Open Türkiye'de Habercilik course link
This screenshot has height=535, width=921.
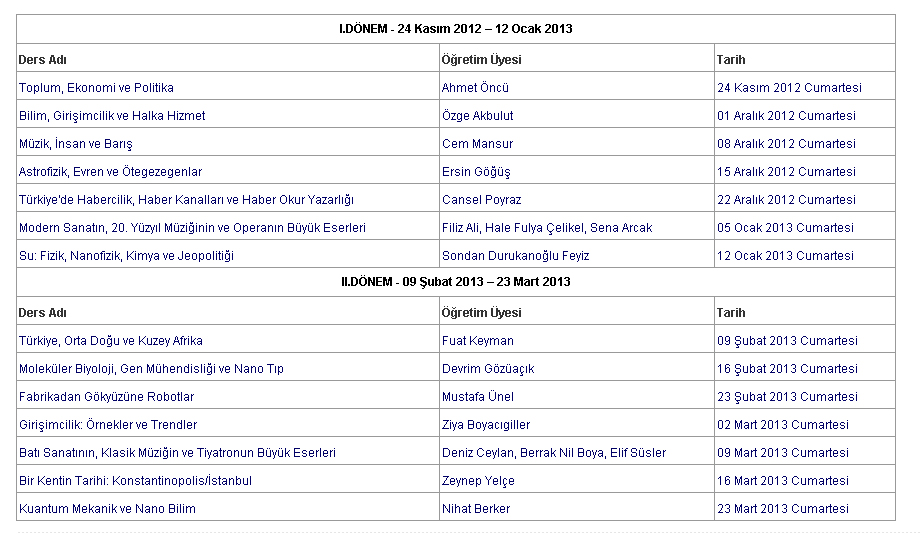[x=186, y=200]
